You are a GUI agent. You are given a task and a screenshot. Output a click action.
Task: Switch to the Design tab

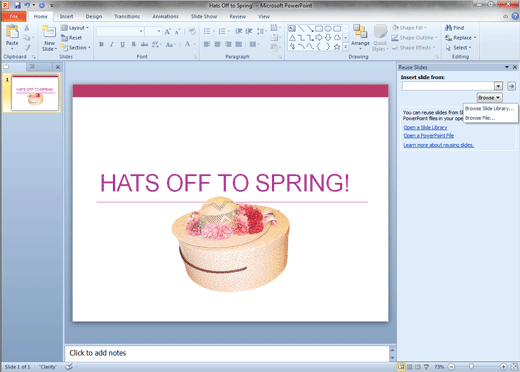click(94, 16)
